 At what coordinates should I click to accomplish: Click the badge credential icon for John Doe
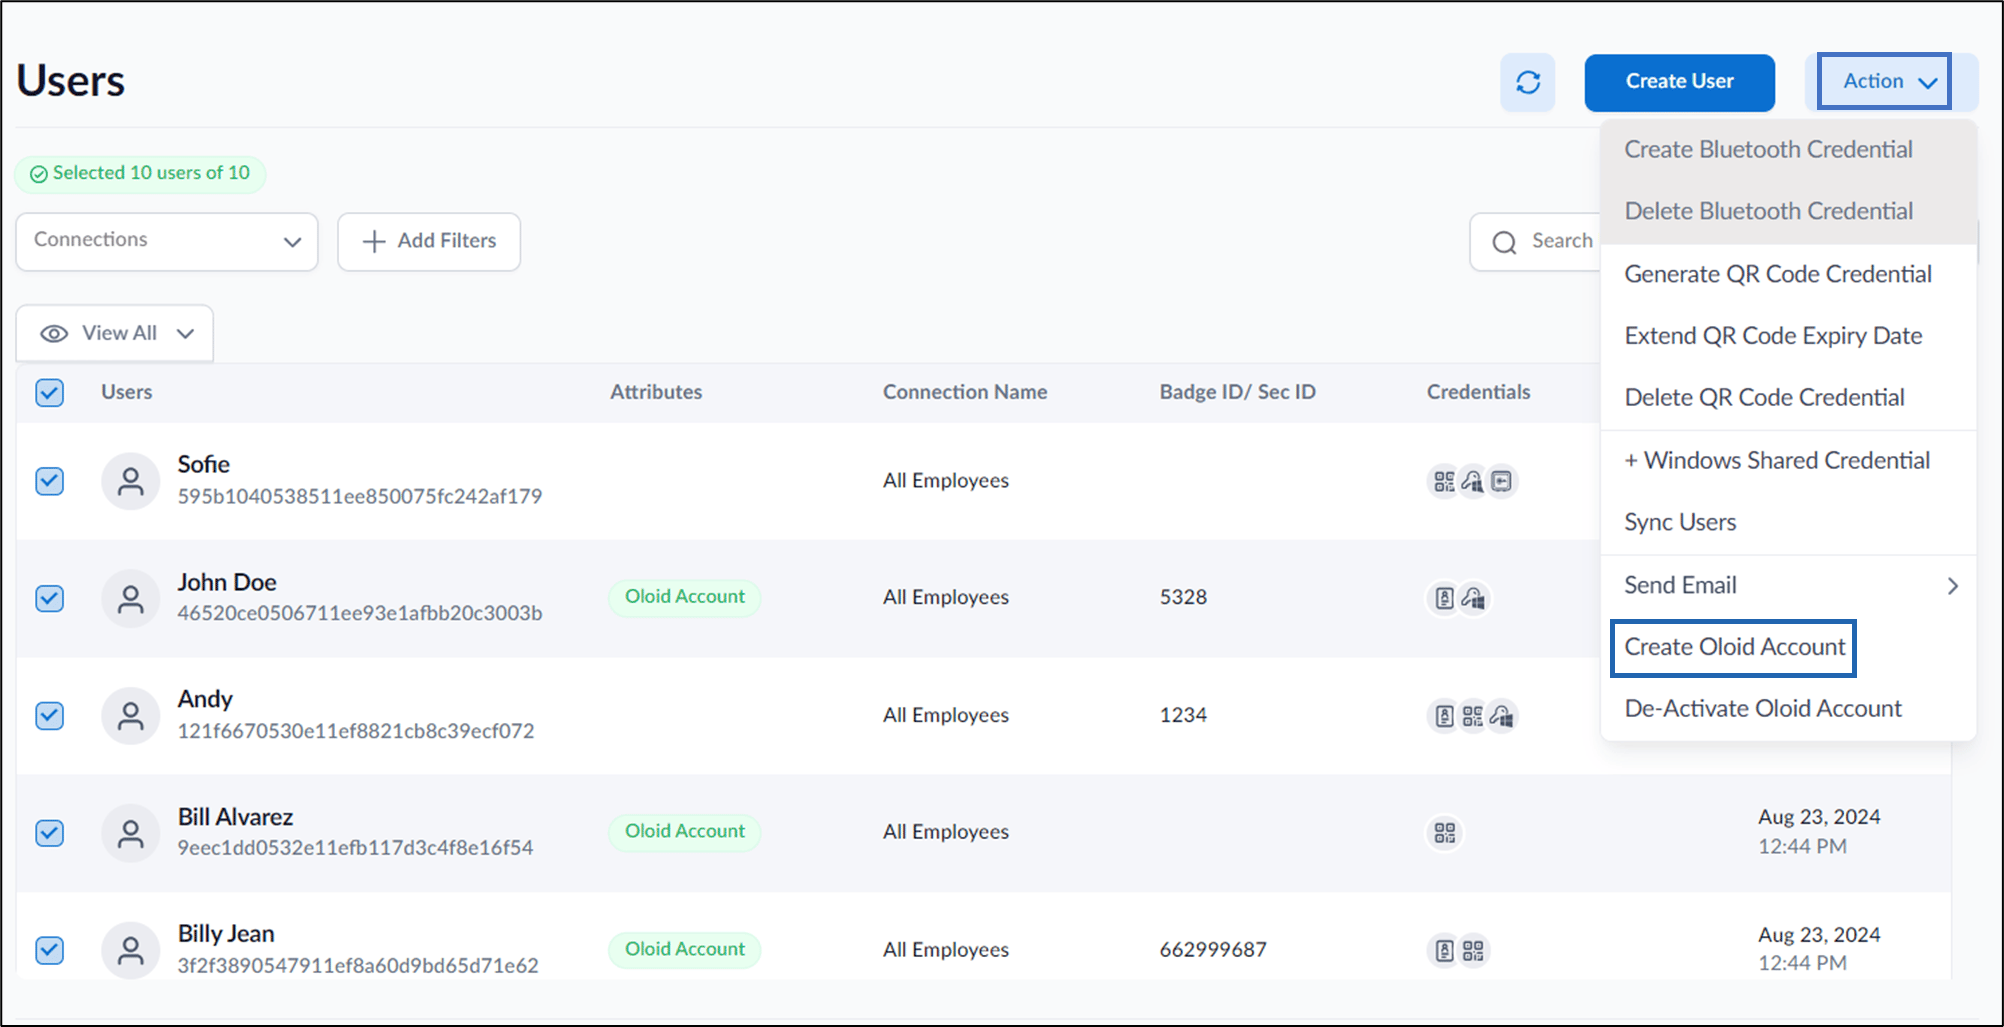point(1444,599)
